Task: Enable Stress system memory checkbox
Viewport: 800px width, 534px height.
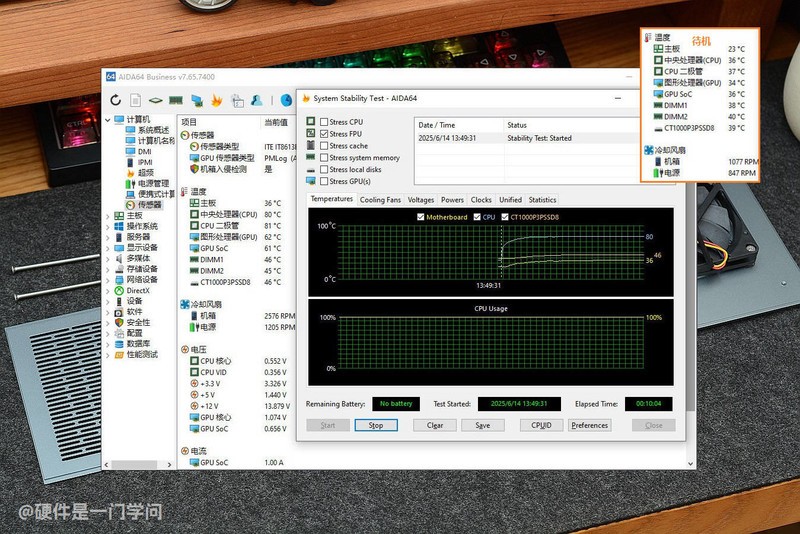Action: click(323, 158)
